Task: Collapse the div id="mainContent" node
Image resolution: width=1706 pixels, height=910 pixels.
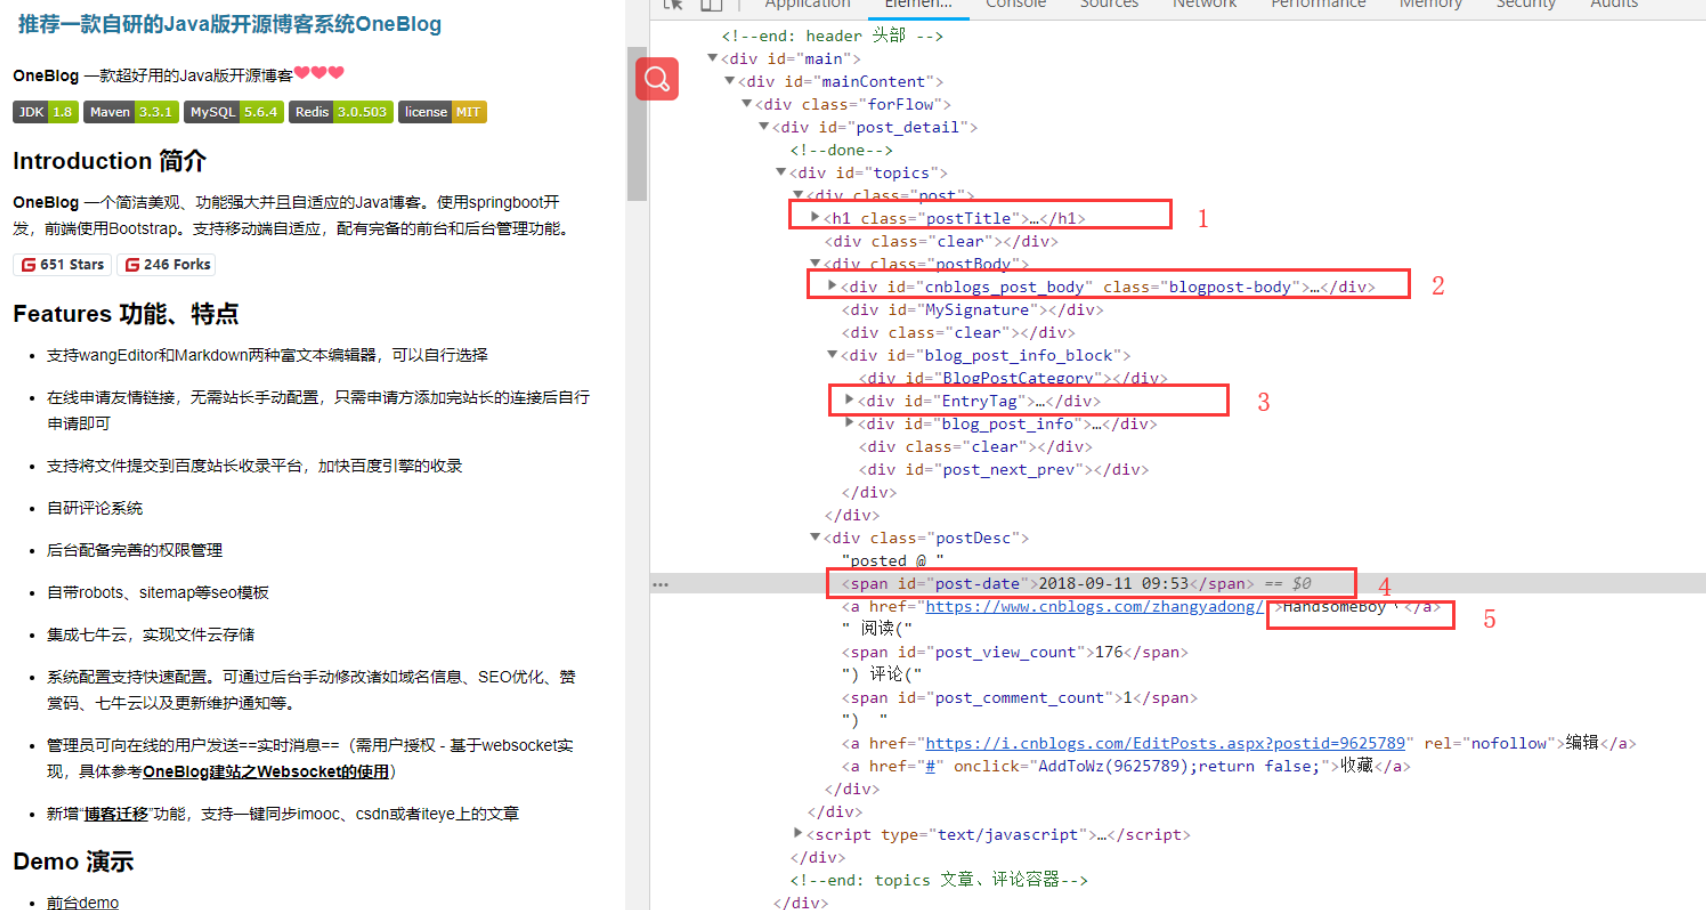Action: (730, 81)
